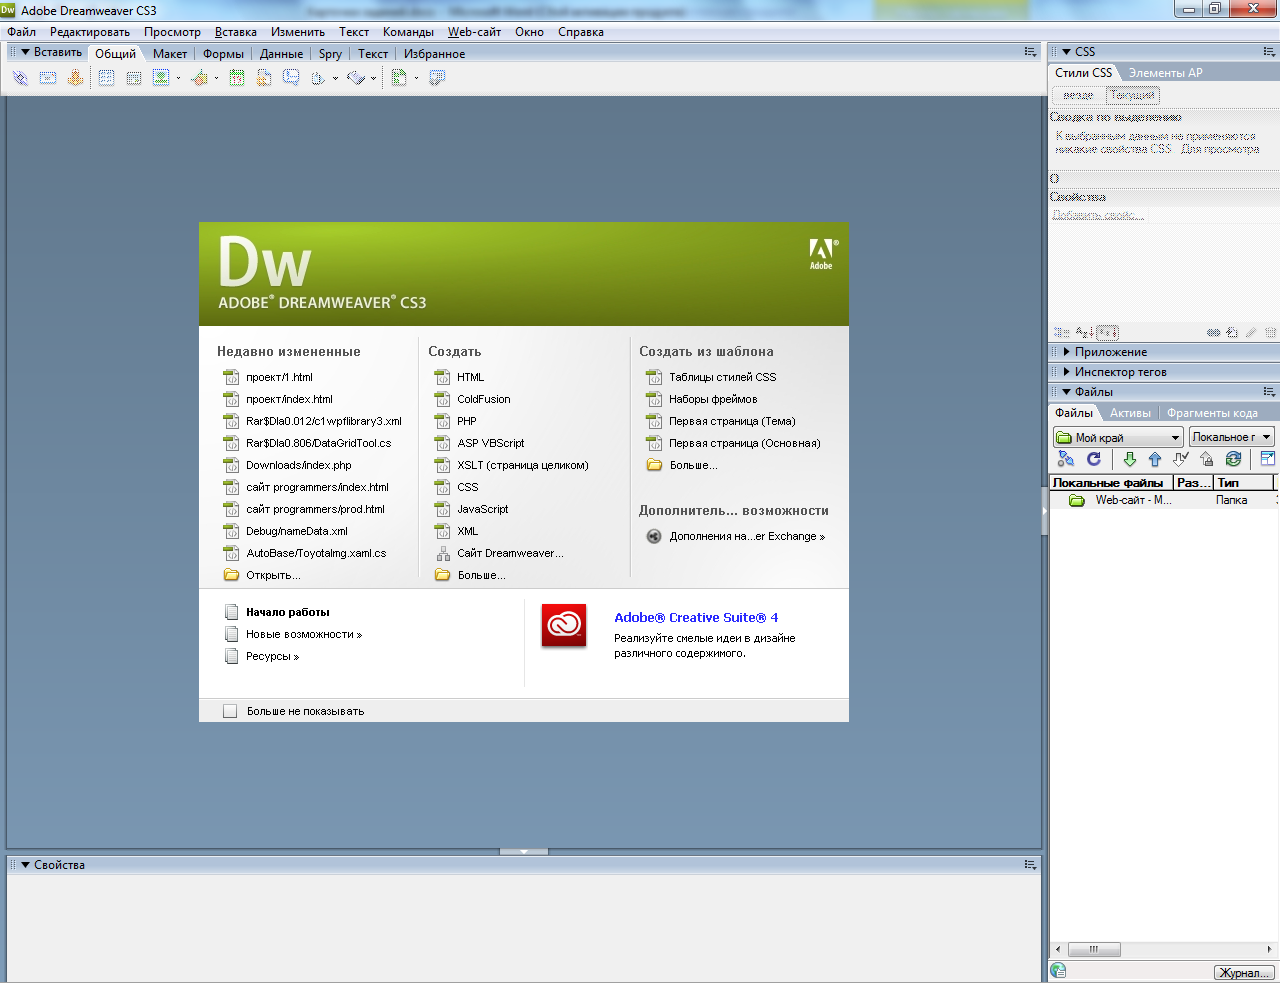Open the 'Локальное' view dropdown
The image size is (1280, 984).
1231,437
